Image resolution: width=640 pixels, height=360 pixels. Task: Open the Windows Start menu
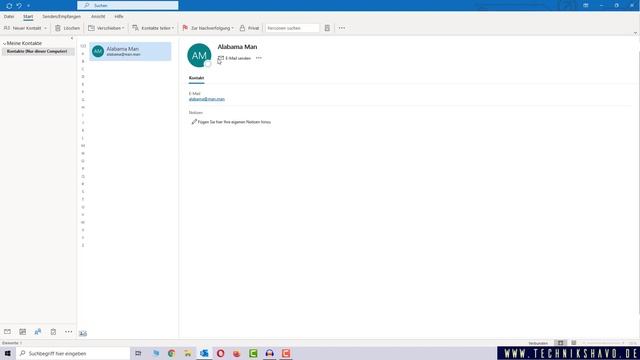[7, 353]
